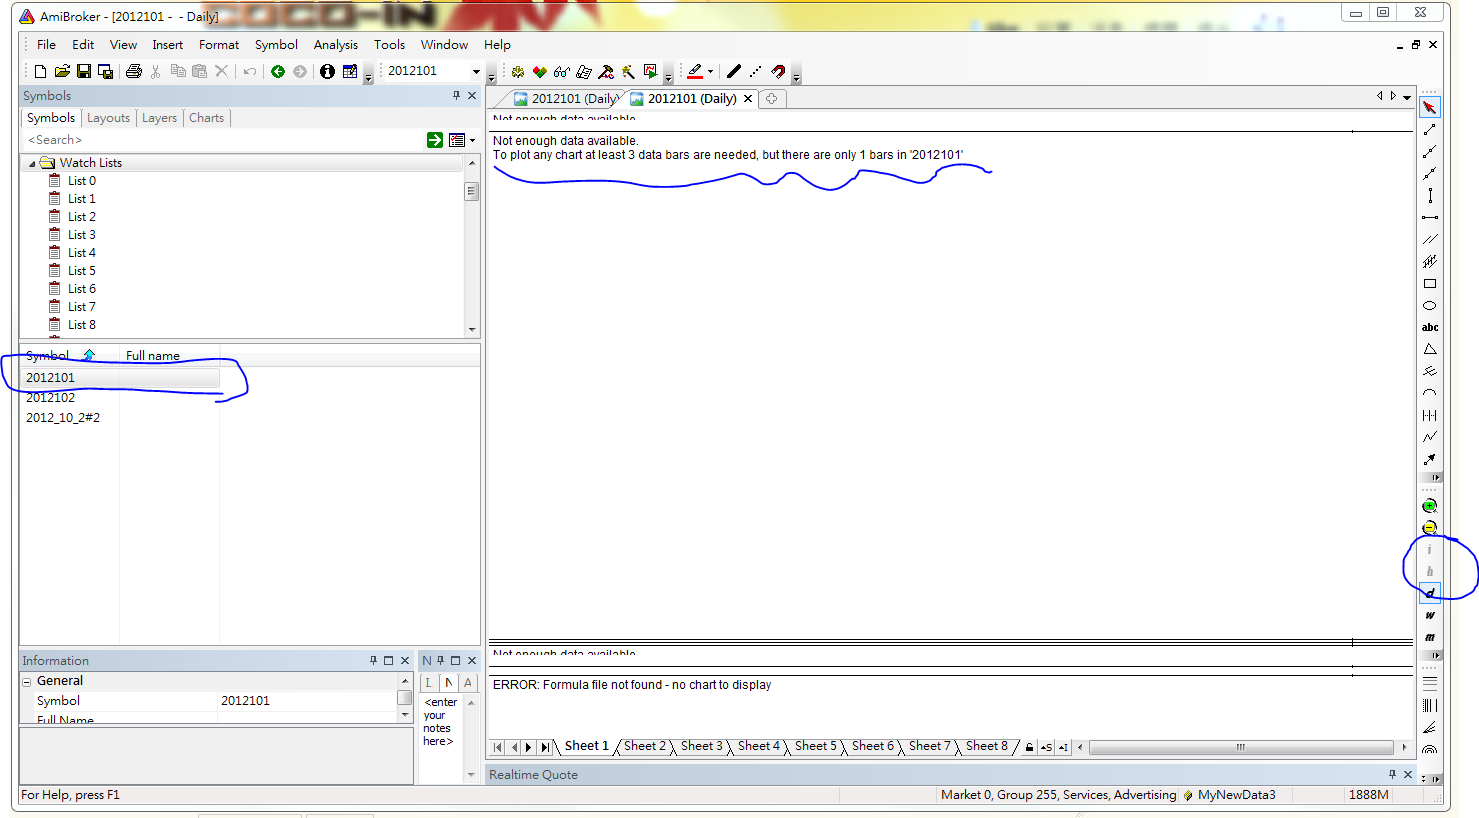Print chart with printer icon
Image resolution: width=1479 pixels, height=818 pixels.
(134, 71)
